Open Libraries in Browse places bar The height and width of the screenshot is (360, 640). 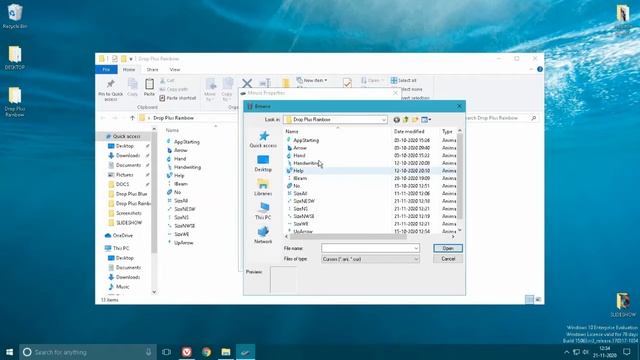click(263, 187)
